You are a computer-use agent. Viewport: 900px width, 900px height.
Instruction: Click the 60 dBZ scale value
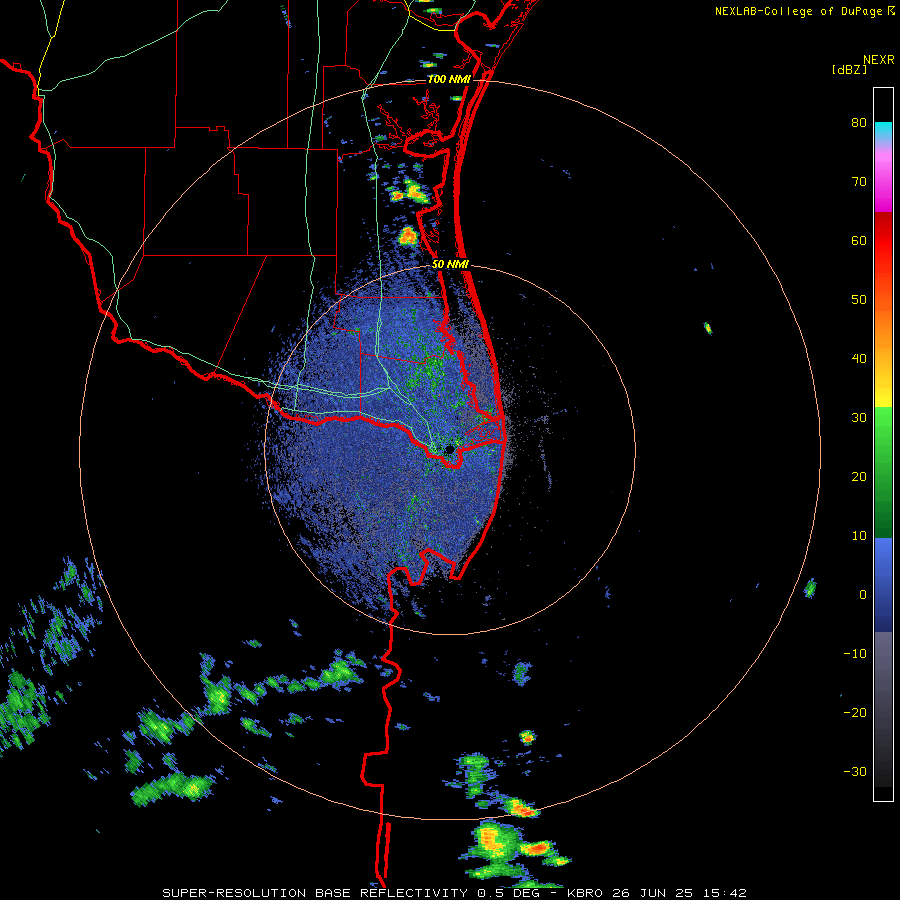click(x=859, y=240)
